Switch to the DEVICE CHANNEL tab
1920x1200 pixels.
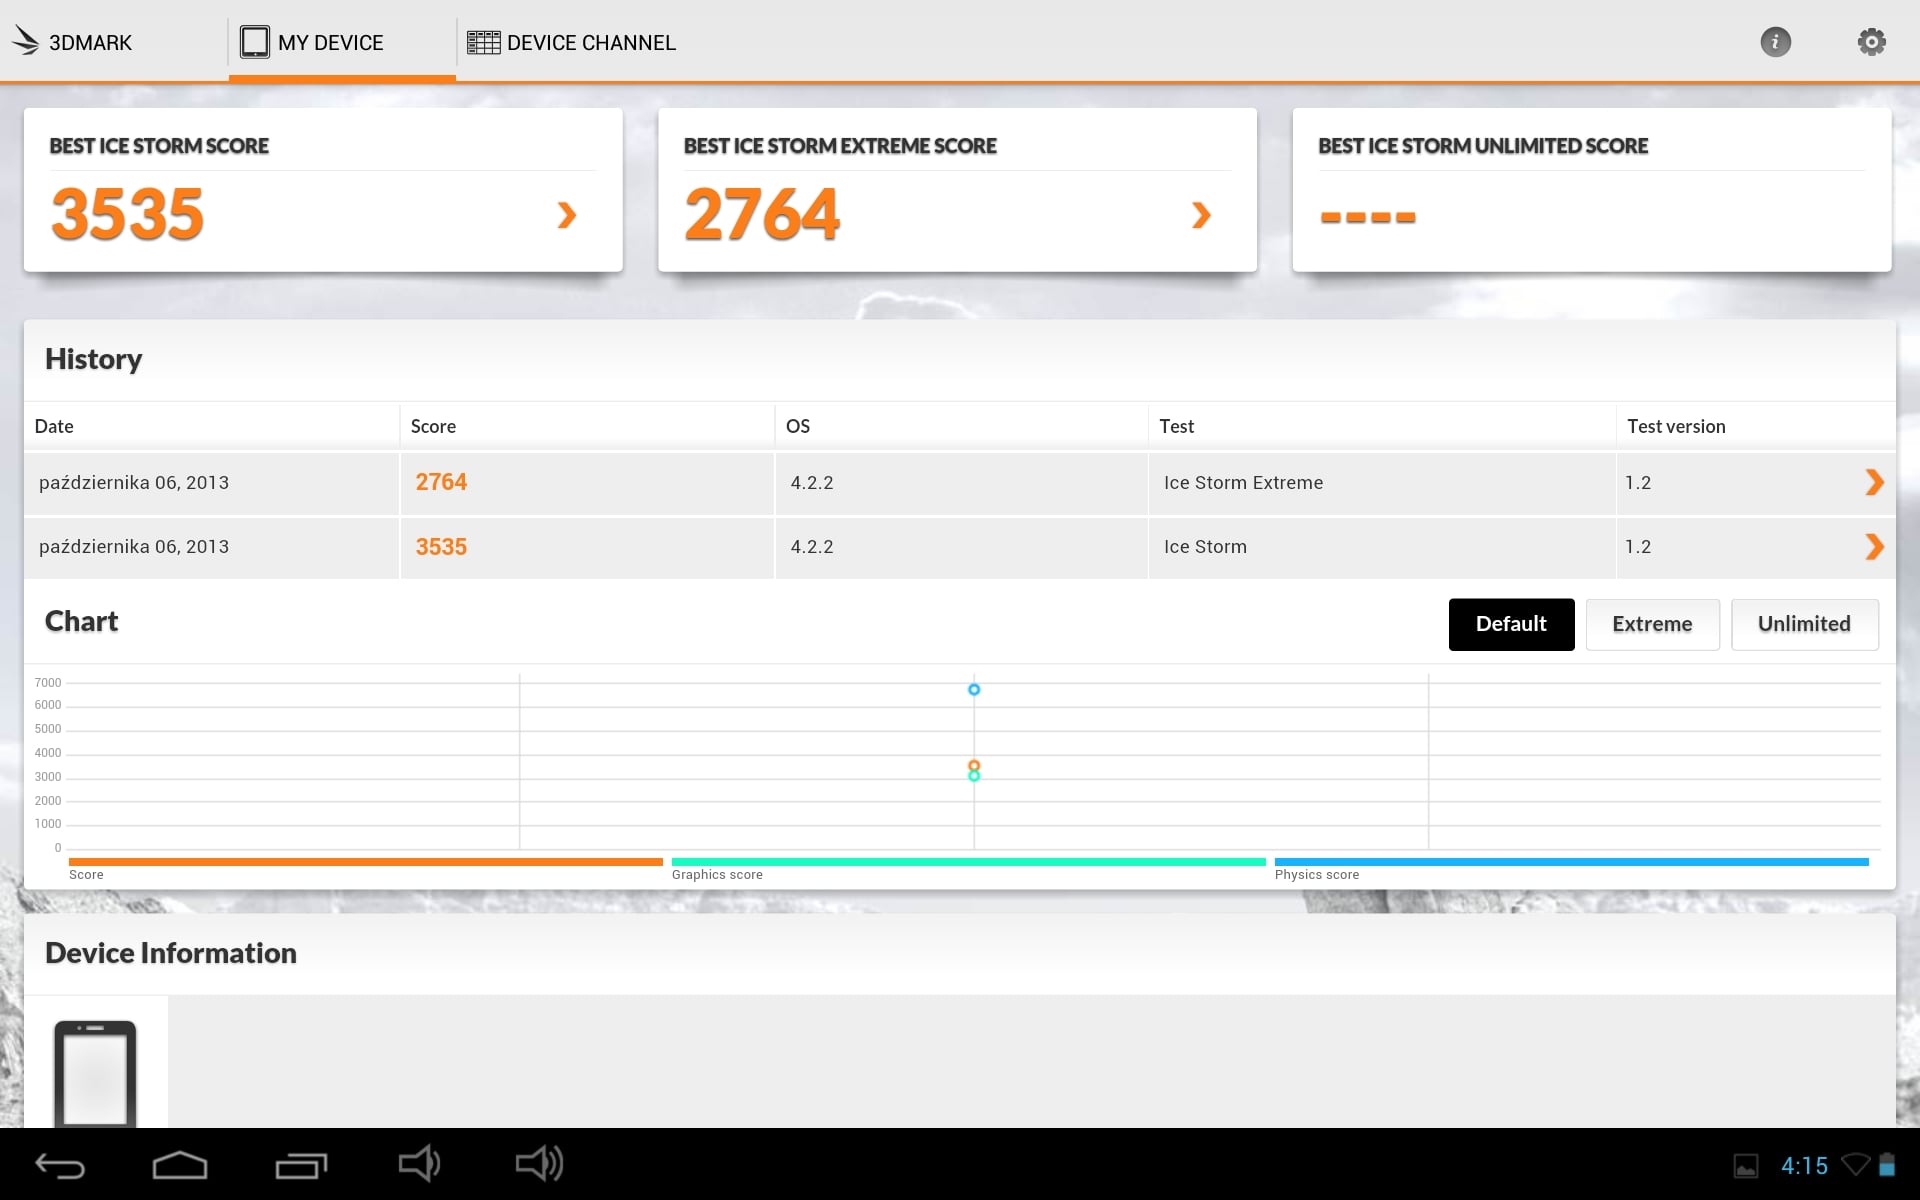[x=571, y=42]
